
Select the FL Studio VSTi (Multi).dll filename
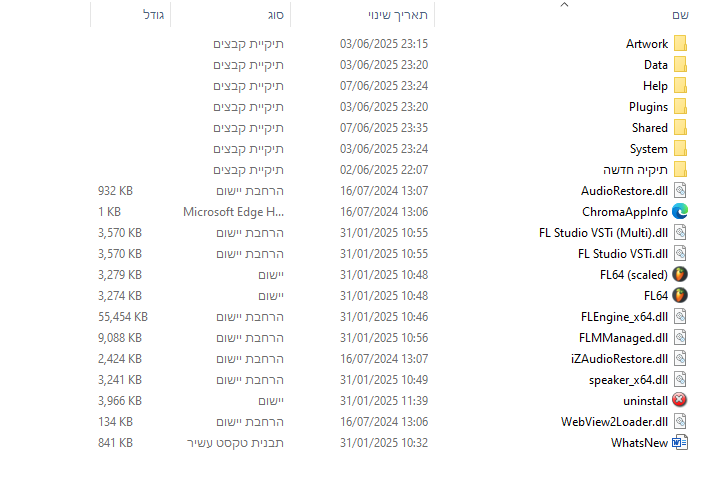click(x=603, y=232)
